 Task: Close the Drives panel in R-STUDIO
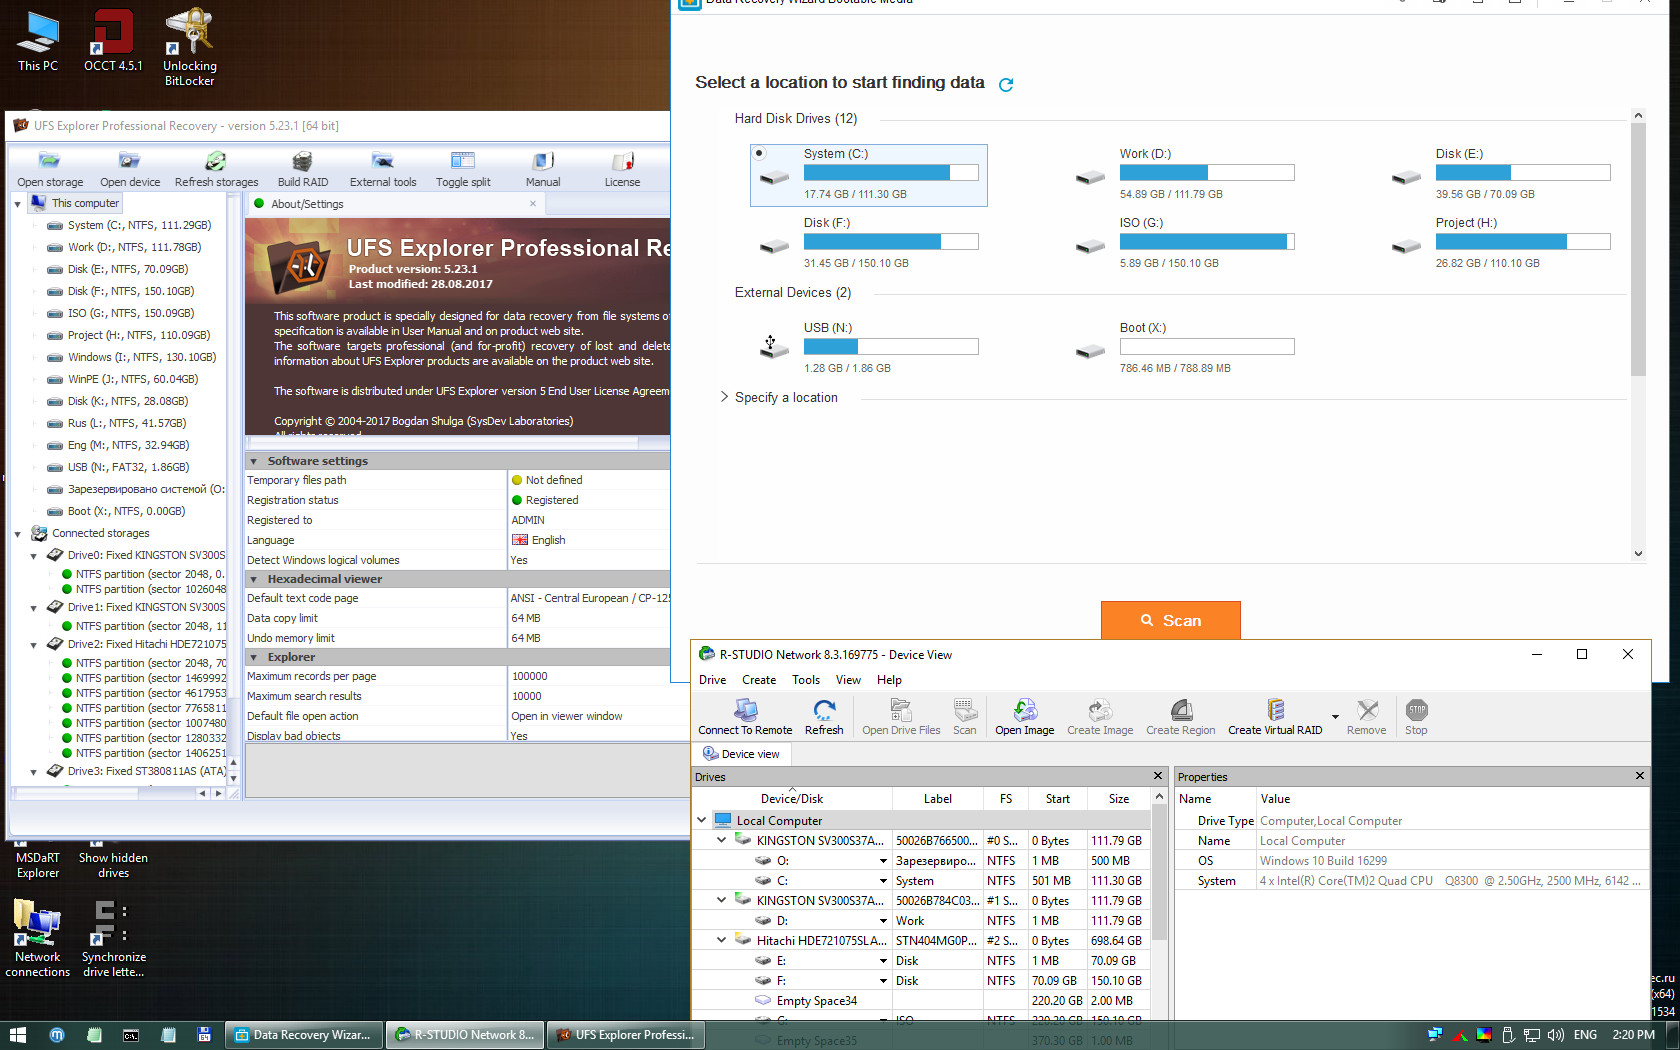1158,776
